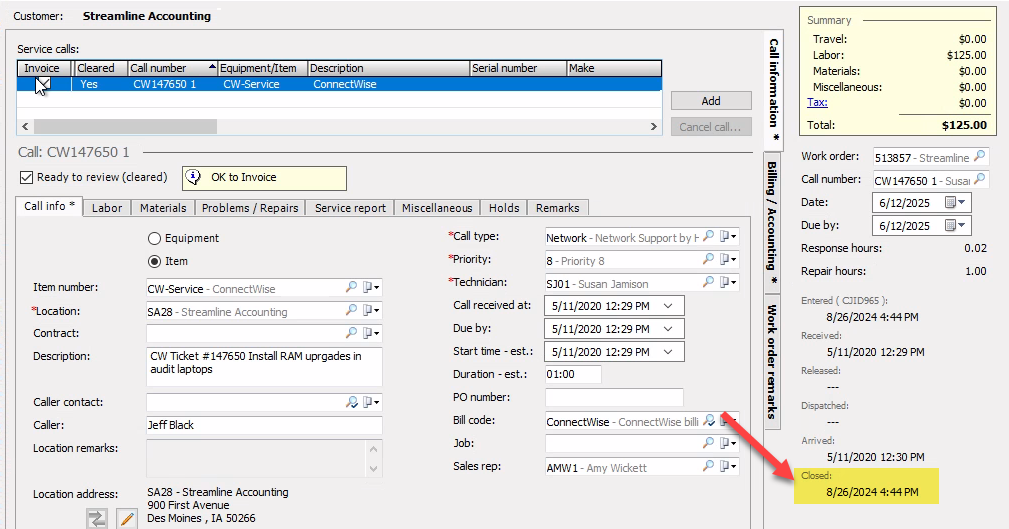
Task: Click left arrow of service calls scrollbar
Action: (x=25, y=127)
